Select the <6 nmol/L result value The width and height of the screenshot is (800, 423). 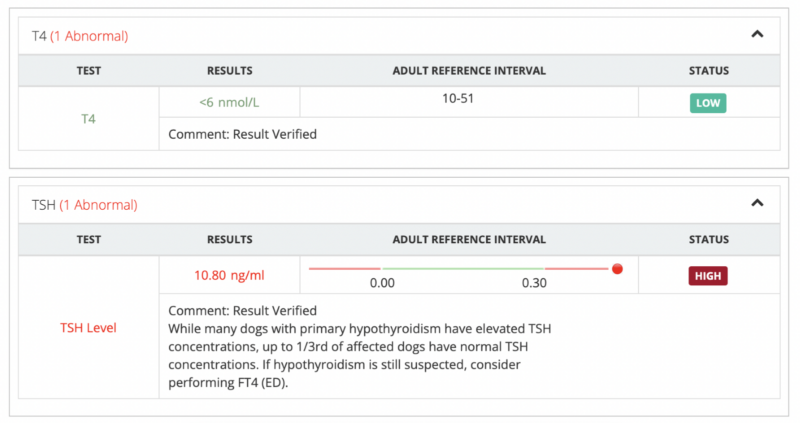(x=229, y=103)
